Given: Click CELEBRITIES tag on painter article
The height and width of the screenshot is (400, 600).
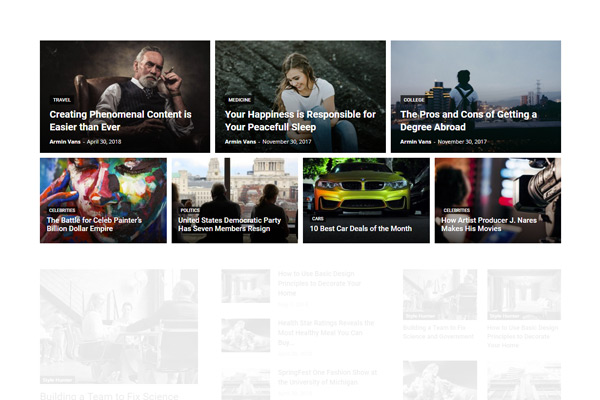Looking at the screenshot, I should 62,210.
